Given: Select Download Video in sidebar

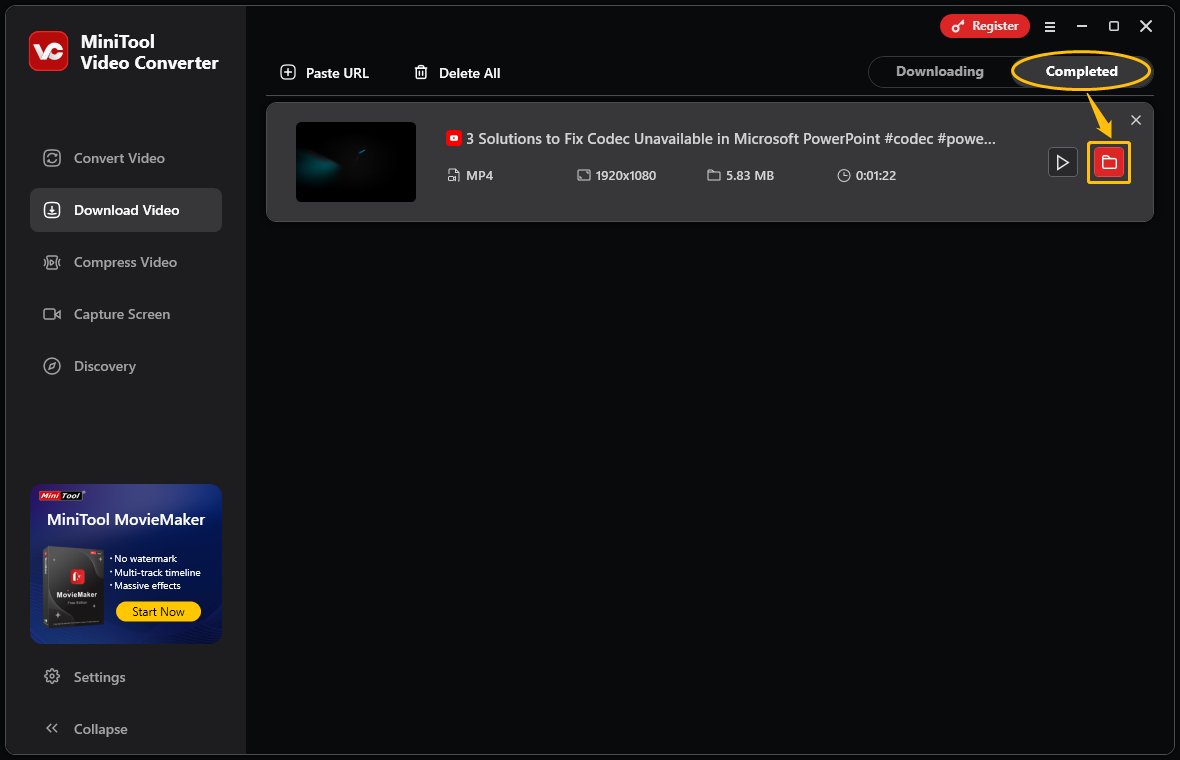Looking at the screenshot, I should pyautogui.click(x=126, y=210).
